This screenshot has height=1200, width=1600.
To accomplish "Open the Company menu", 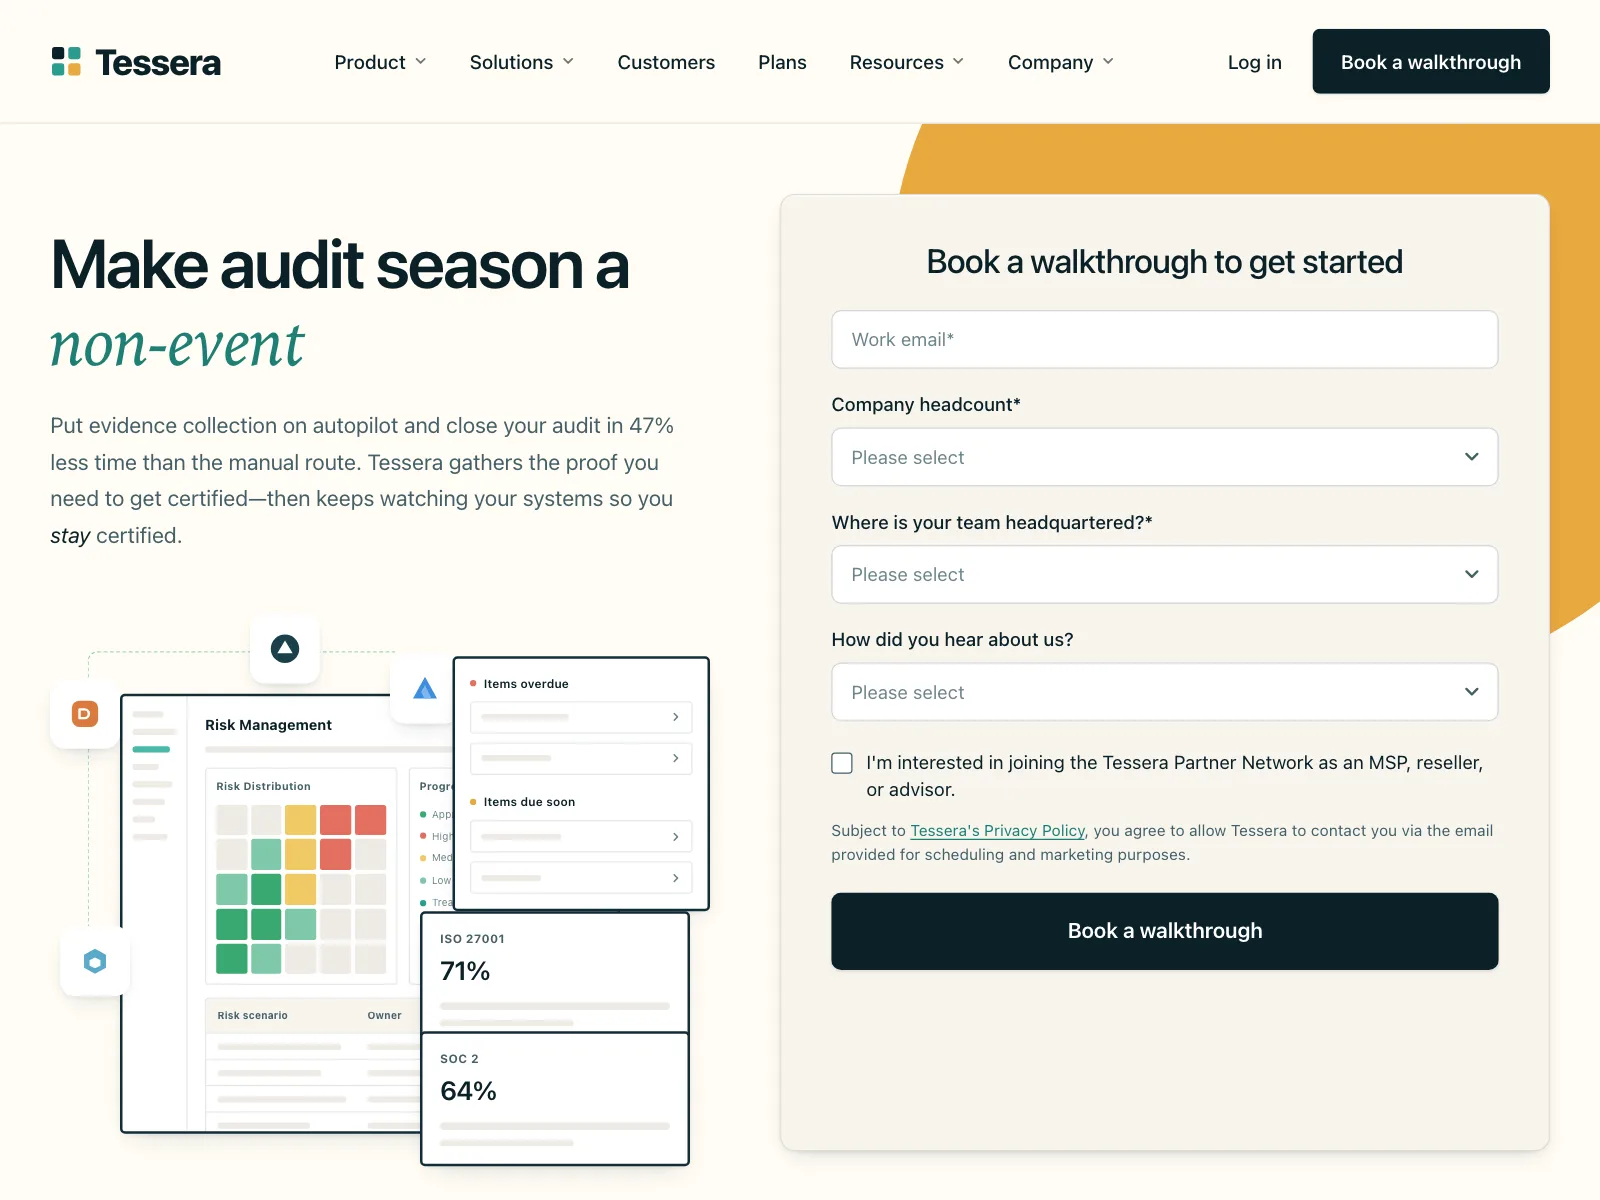I will pyautogui.click(x=1061, y=62).
